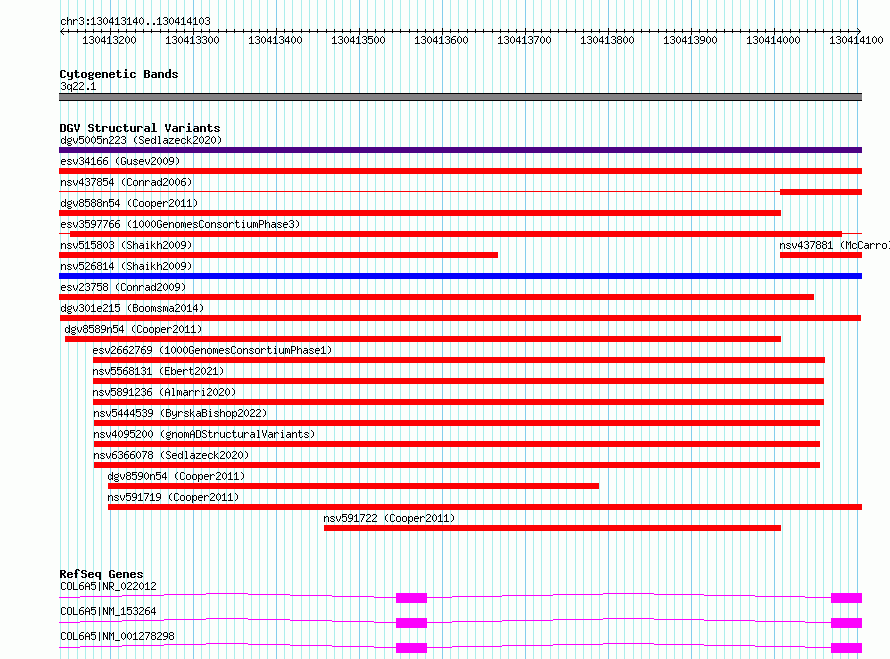Click esv3597766 (1000GenomesConsortiumPhase3) label
Image resolution: width=890 pixels, height=659 pixels.
180,224
